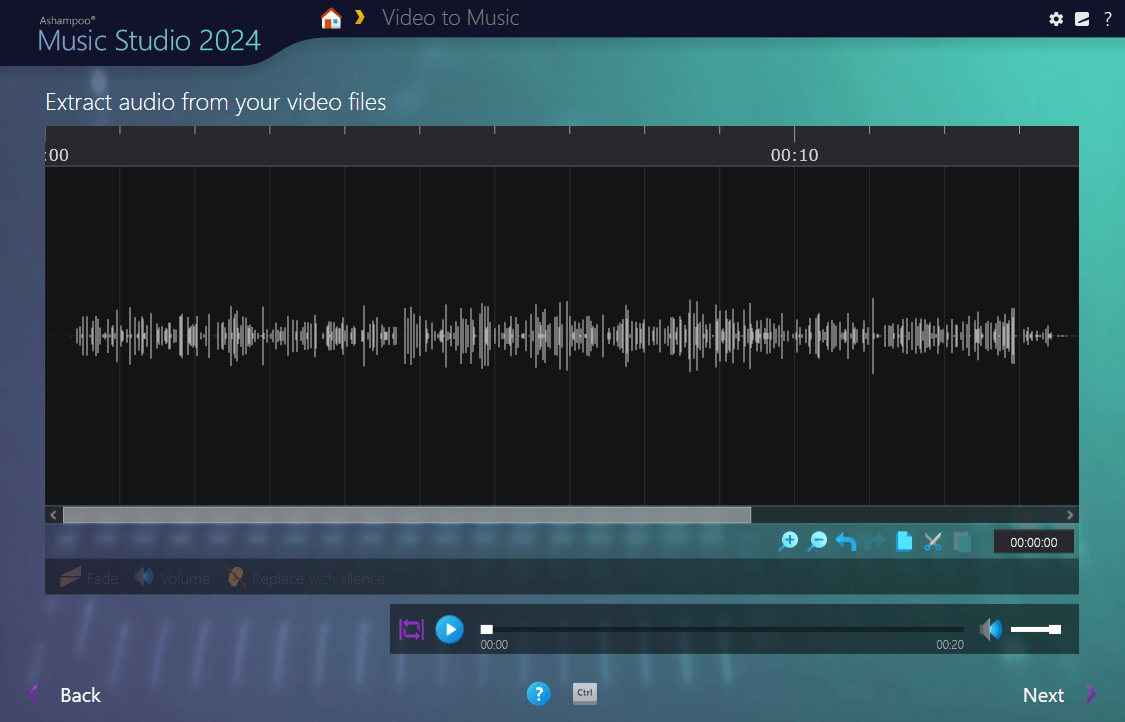Proceed by clicking Next

1043,694
